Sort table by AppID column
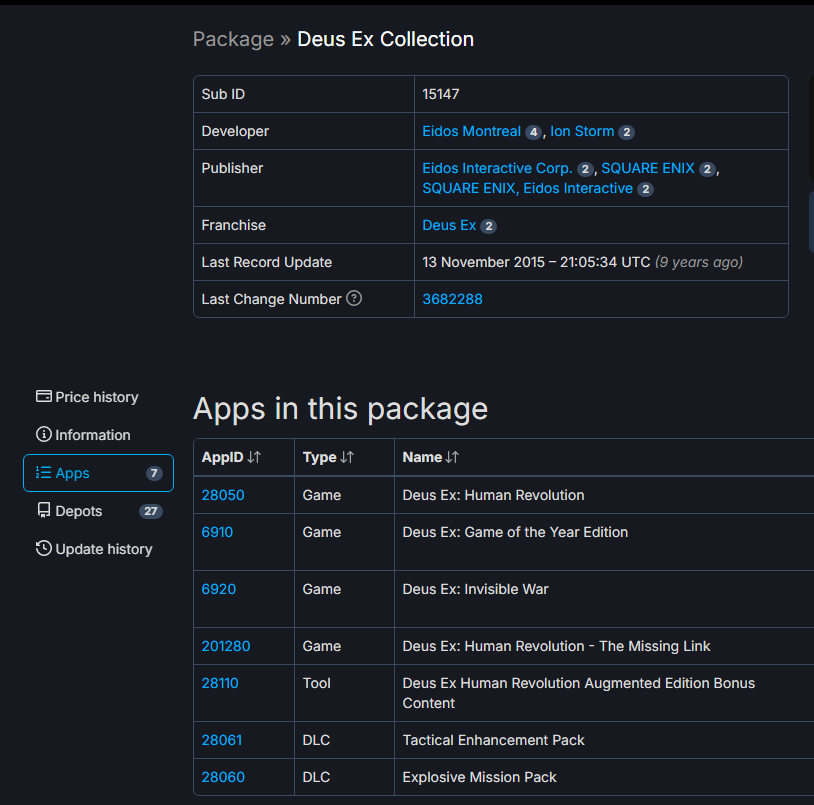This screenshot has height=805, width=814. point(231,457)
